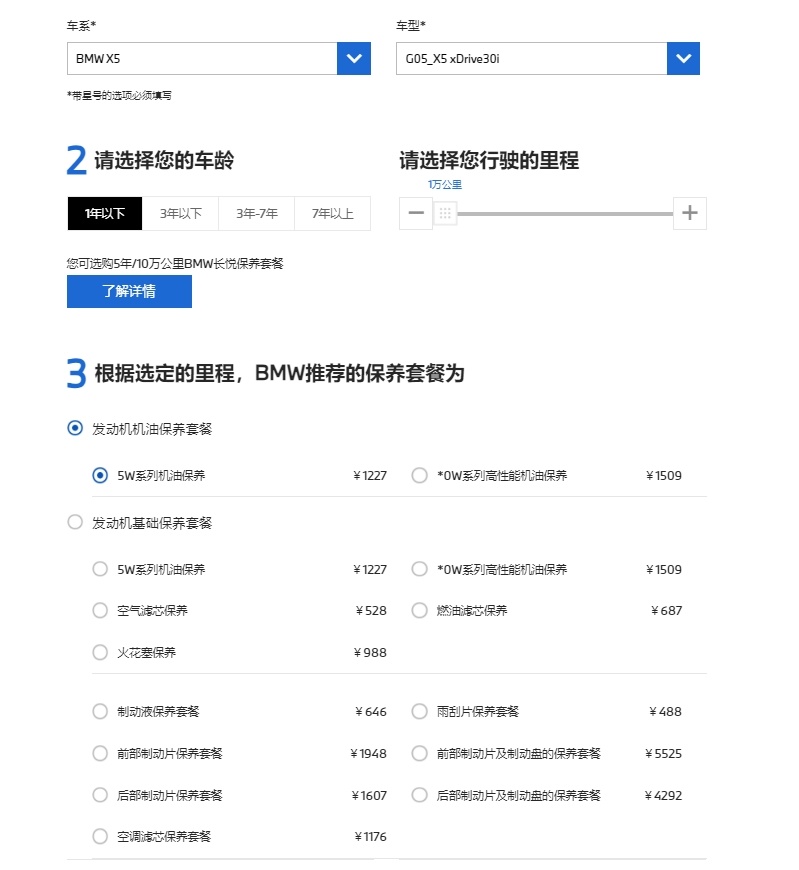The image size is (799, 870).
Task: Increase mileage with the plus button
Action: pos(690,213)
